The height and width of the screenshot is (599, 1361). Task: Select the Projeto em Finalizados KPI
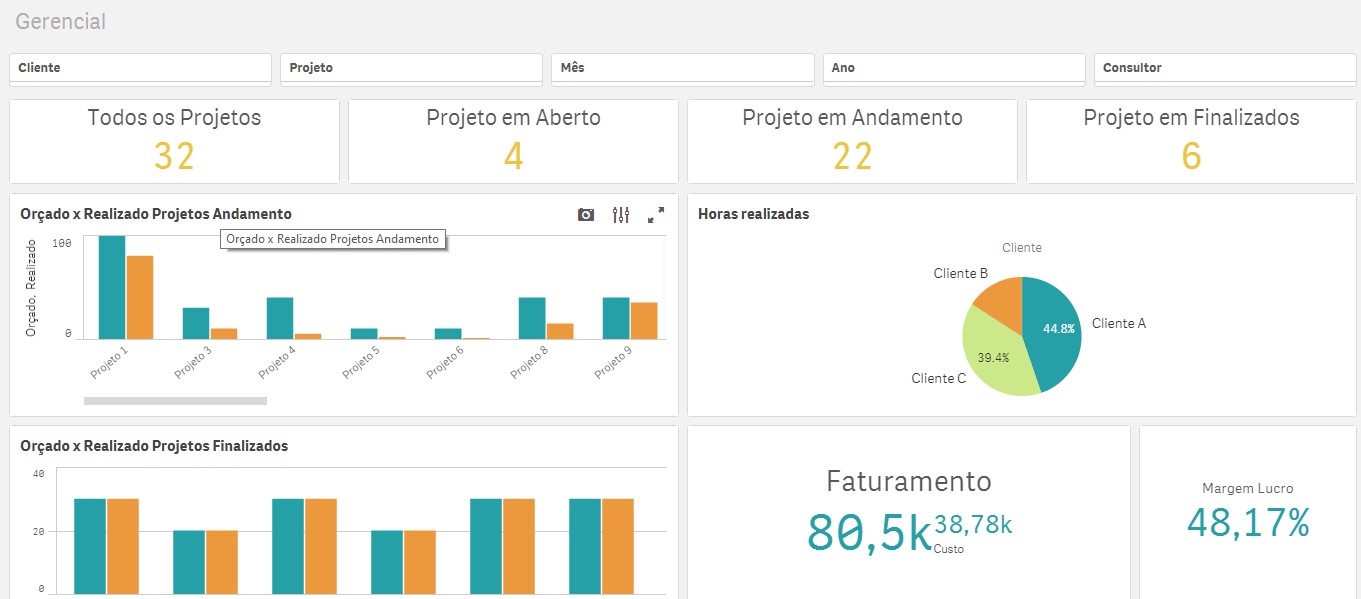point(1191,141)
